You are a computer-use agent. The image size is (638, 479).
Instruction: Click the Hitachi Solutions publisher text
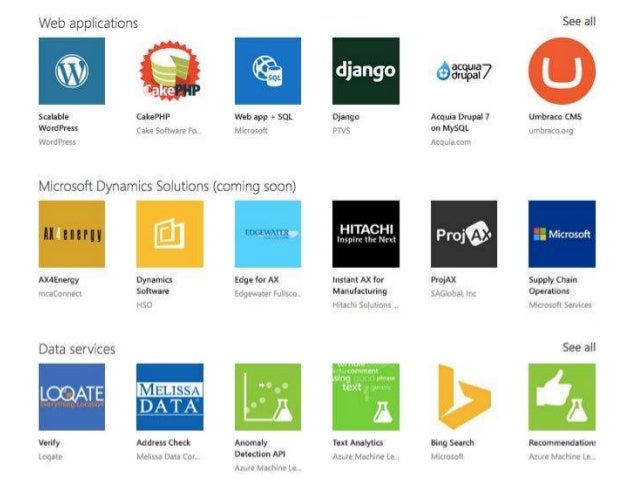(x=365, y=305)
